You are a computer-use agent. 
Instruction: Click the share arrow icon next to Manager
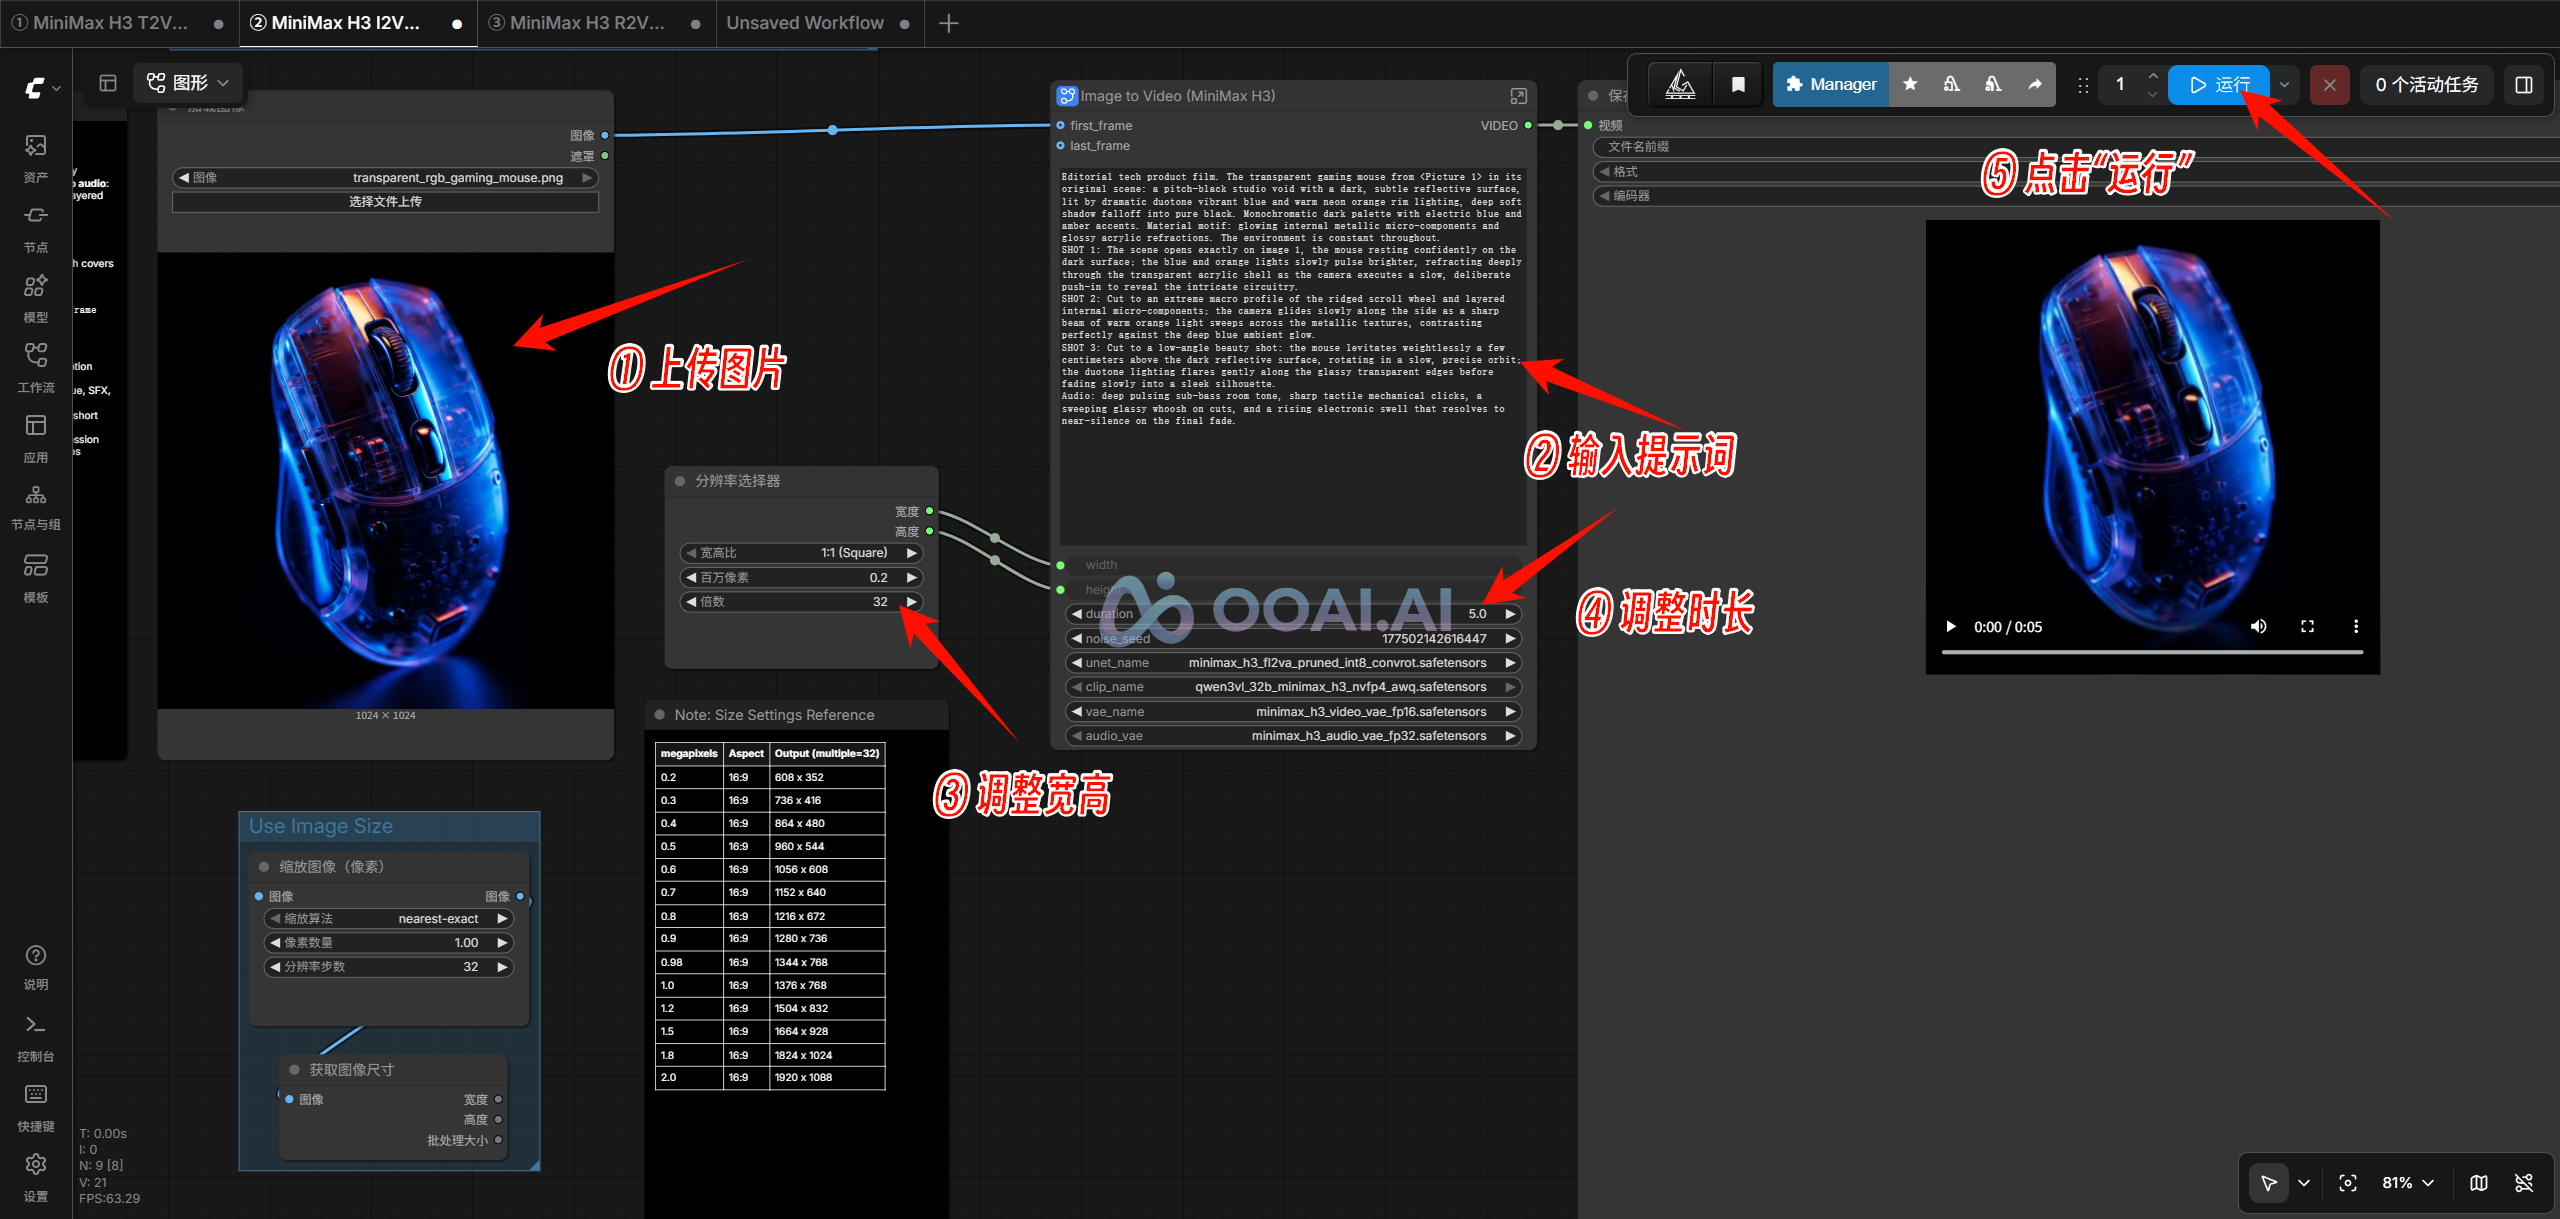tap(2035, 84)
